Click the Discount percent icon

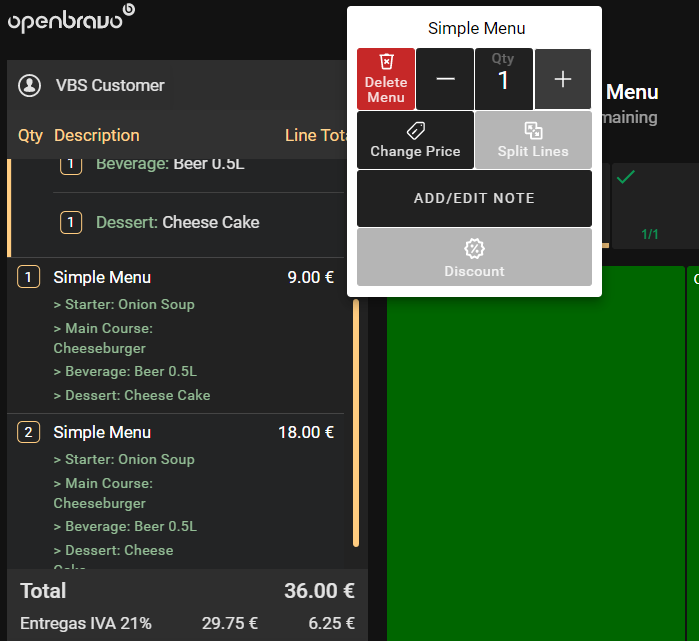[474, 247]
